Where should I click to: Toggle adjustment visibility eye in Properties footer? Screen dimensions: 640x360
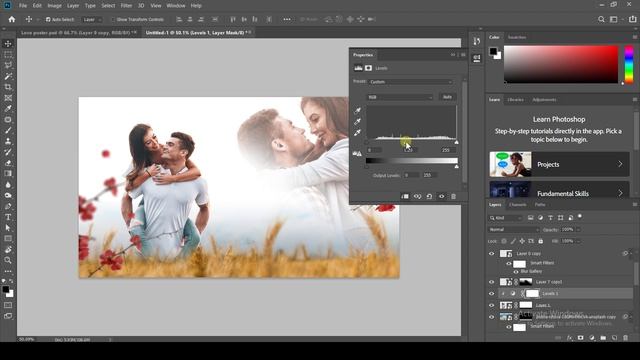pos(442,196)
